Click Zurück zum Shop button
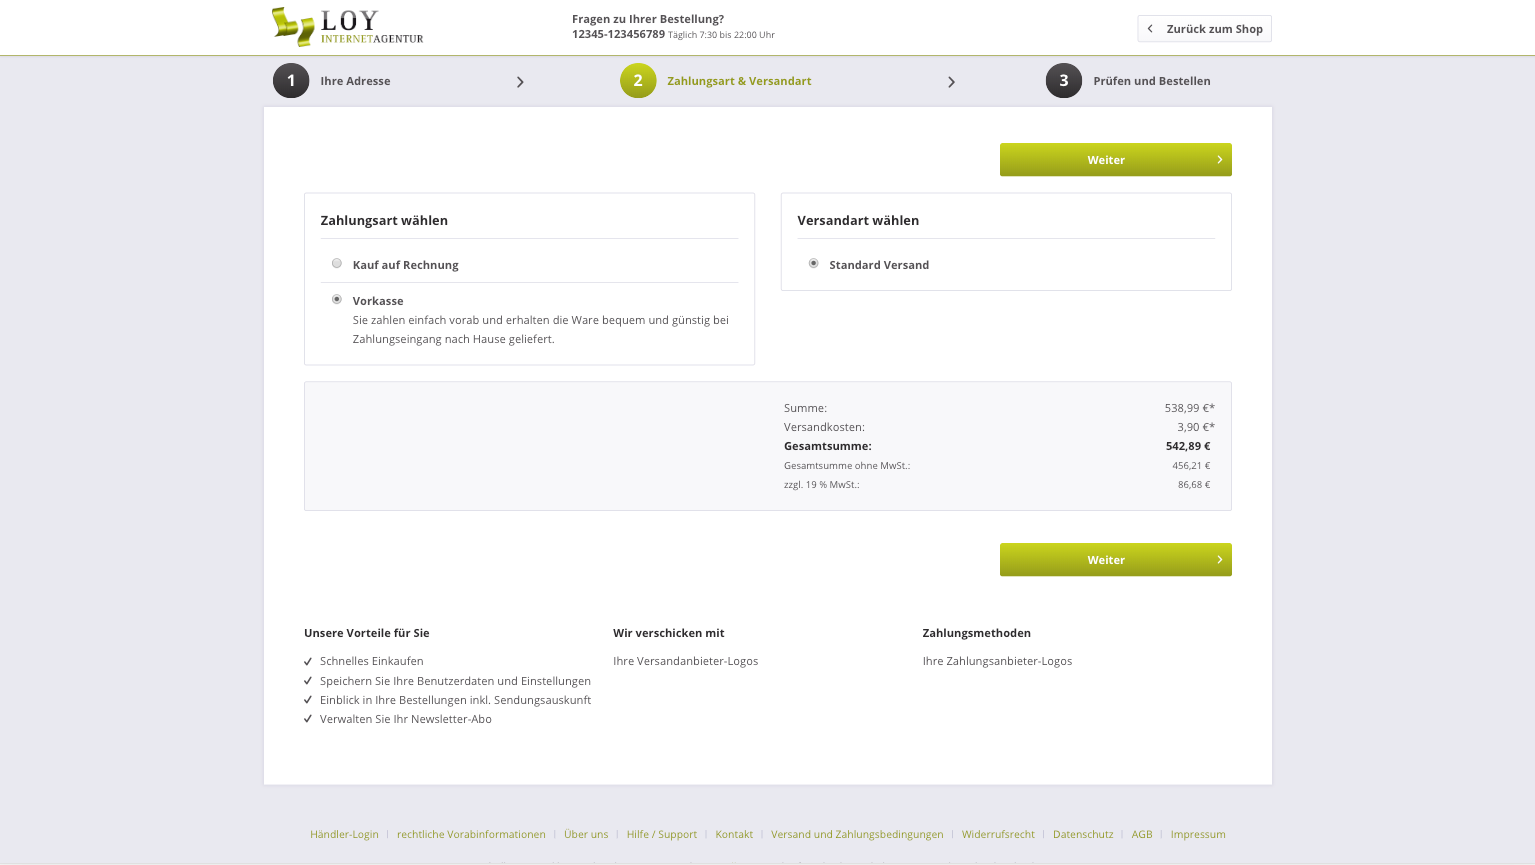This screenshot has width=1535, height=865. [1205, 29]
